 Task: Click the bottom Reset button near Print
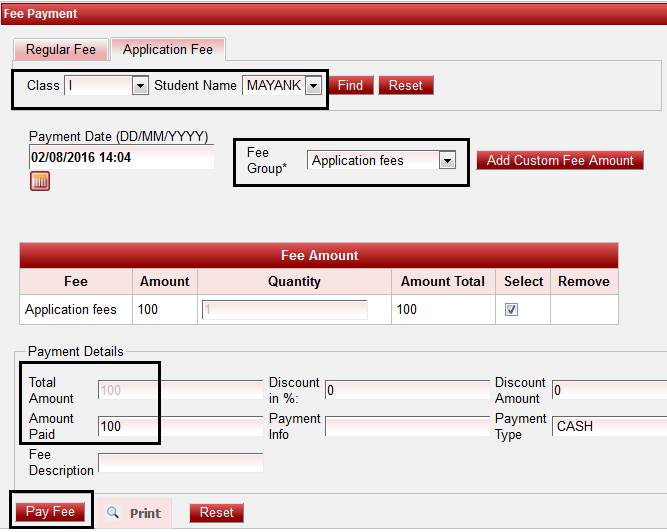[x=217, y=513]
